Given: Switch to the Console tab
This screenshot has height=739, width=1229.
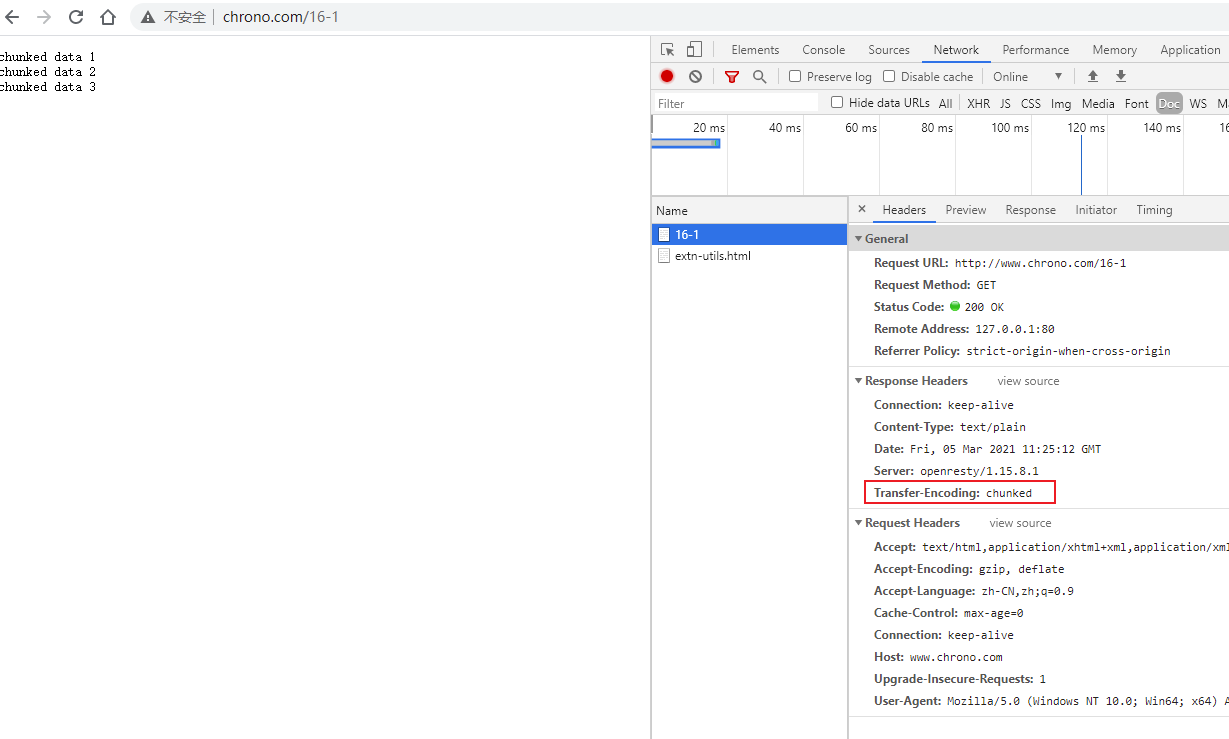Looking at the screenshot, I should tap(823, 50).
